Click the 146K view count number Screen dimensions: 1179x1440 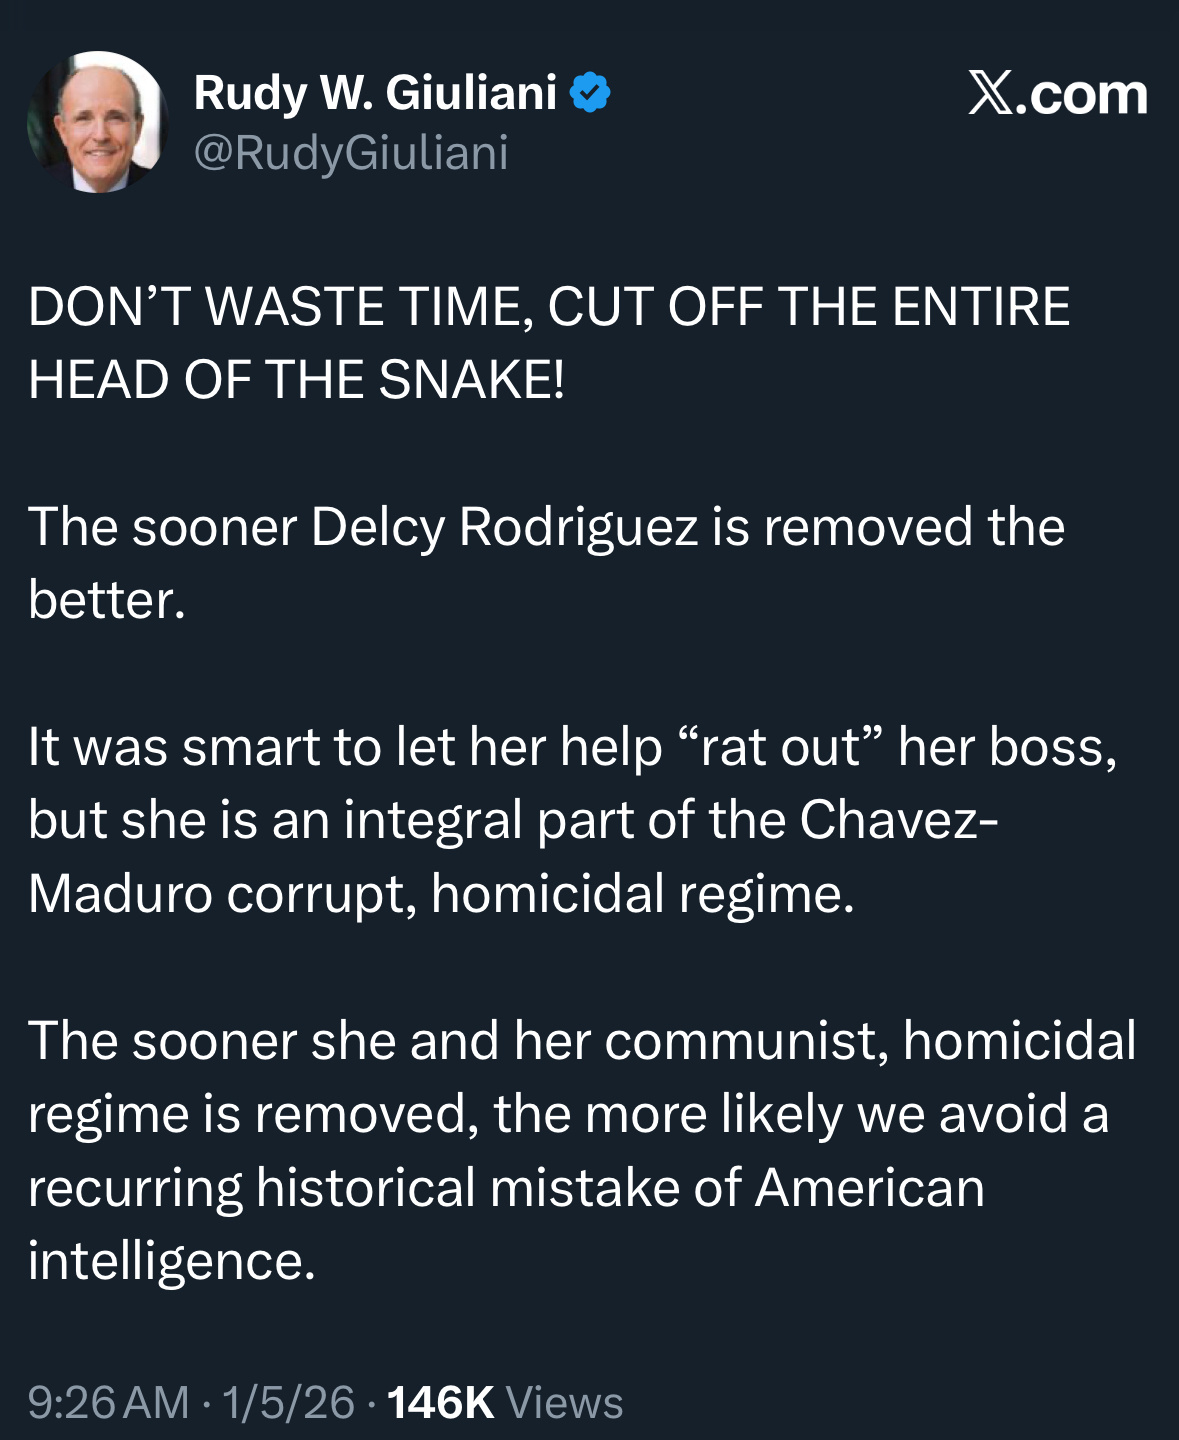440,1402
